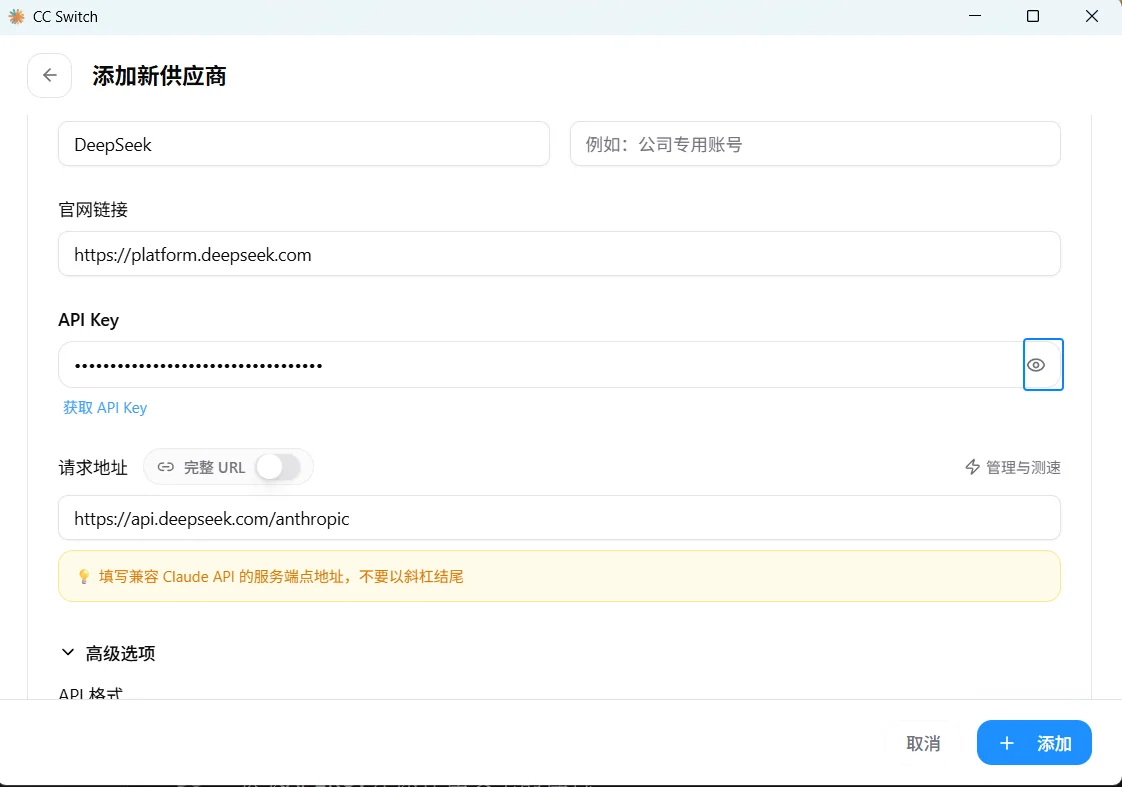Click the 获取 API Key link
This screenshot has width=1122, height=787.
click(x=105, y=408)
